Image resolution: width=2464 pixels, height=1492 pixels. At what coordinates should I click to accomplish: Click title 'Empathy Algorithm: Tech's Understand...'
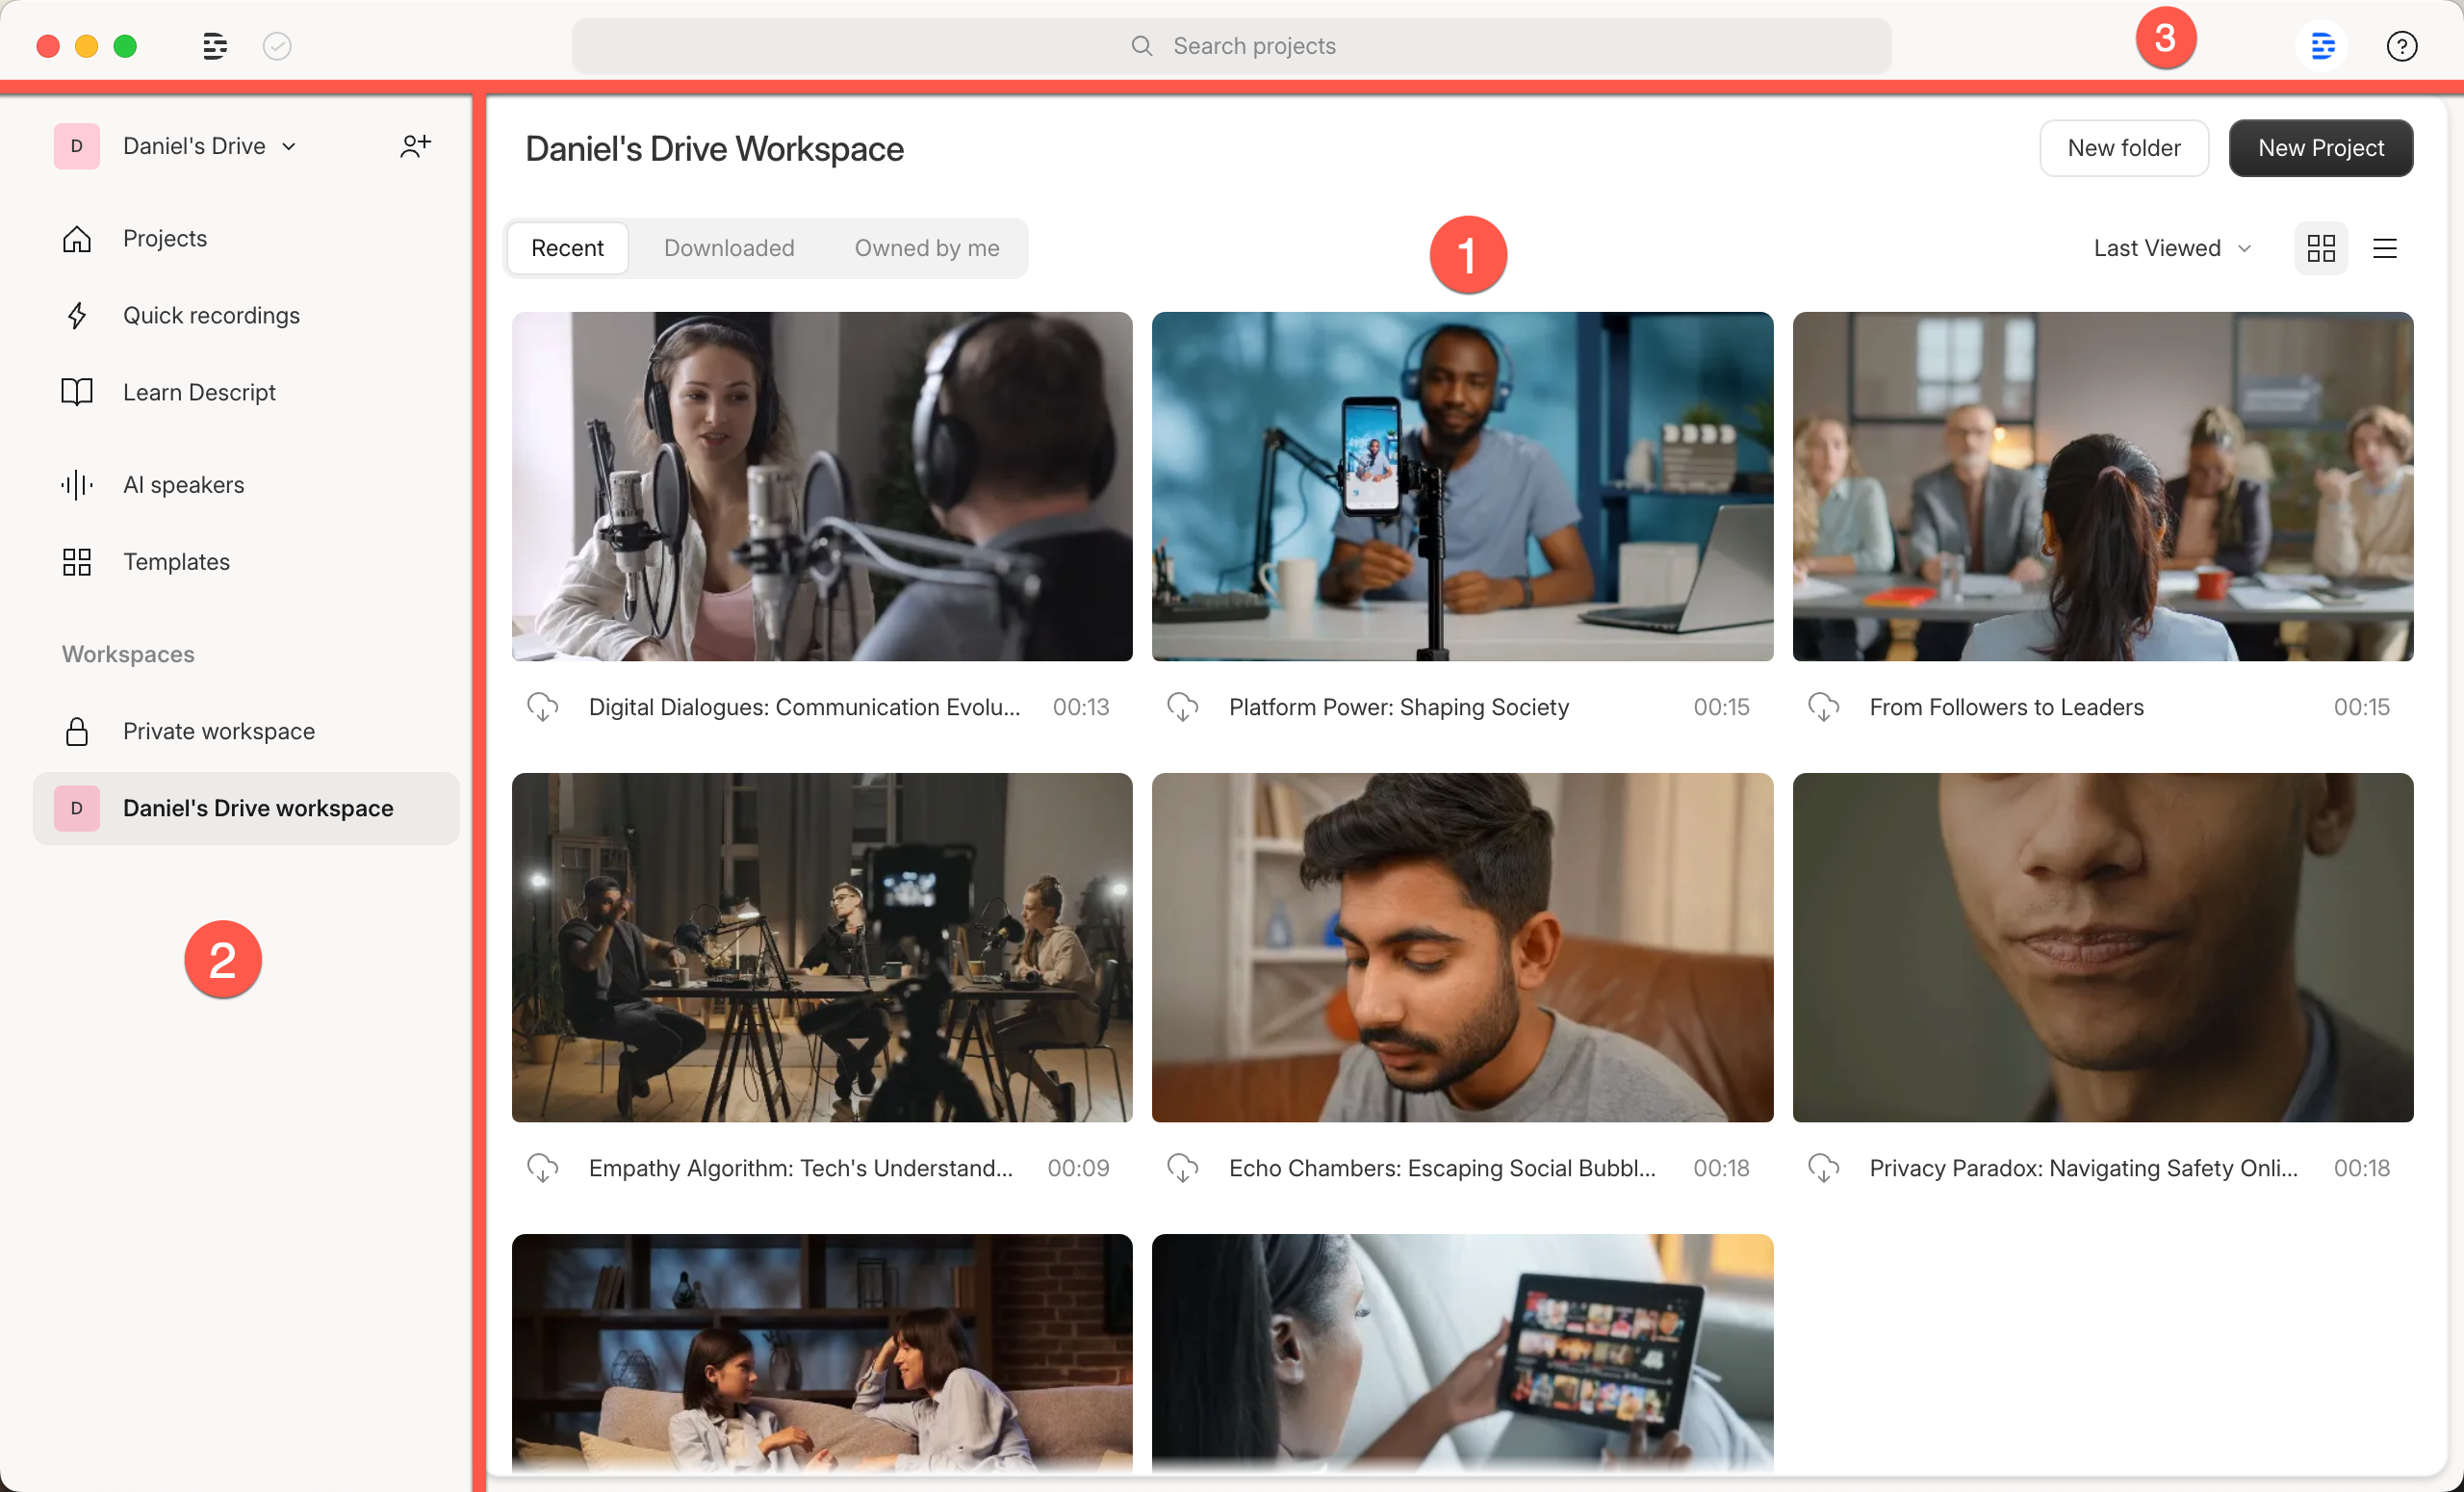800,1168
